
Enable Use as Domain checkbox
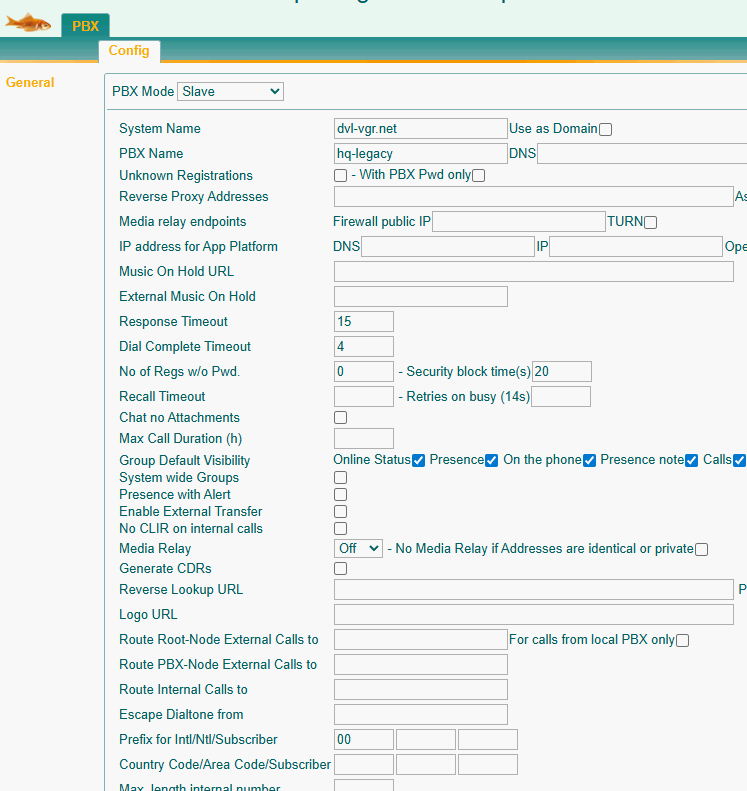click(605, 129)
